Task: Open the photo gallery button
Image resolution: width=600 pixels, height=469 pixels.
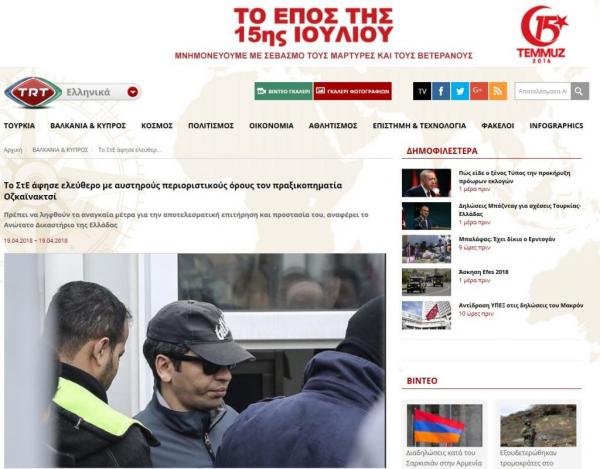Action: click(x=352, y=91)
